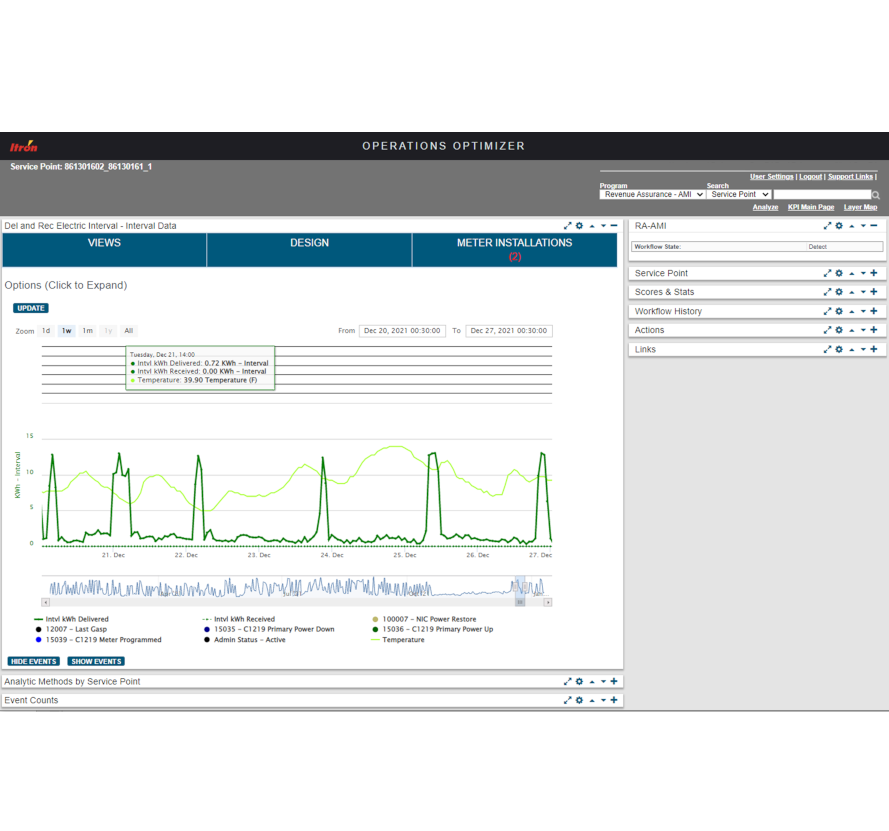The height and width of the screenshot is (831, 889).
Task: Switch to the DESIGN tab
Action: click(310, 242)
